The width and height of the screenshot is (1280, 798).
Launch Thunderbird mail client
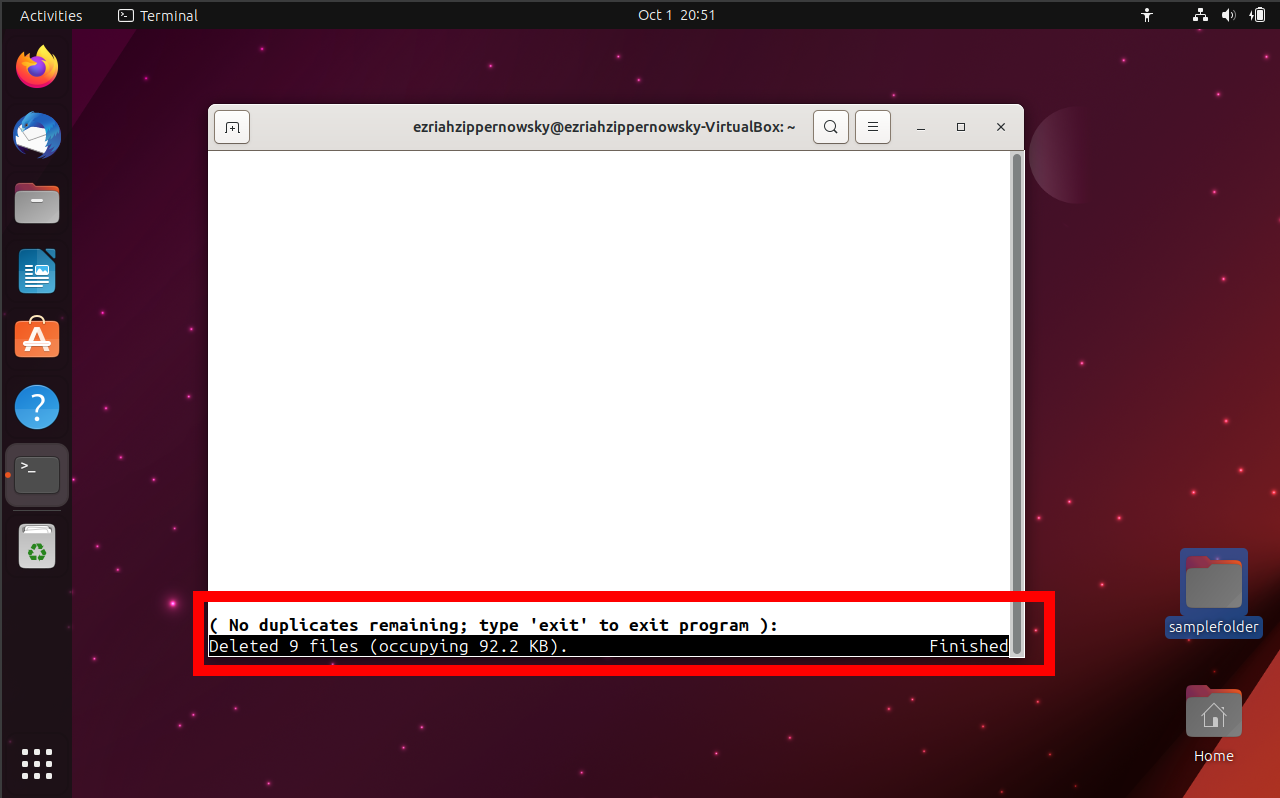[36, 135]
